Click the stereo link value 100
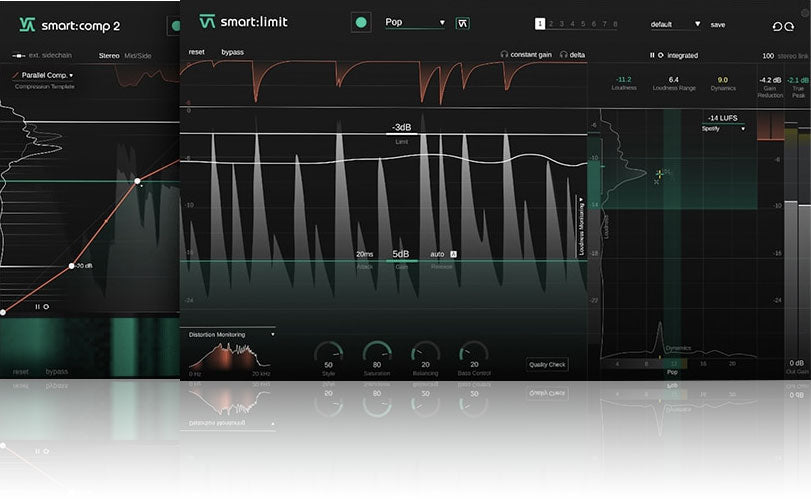The image size is (811, 500). click(x=768, y=56)
